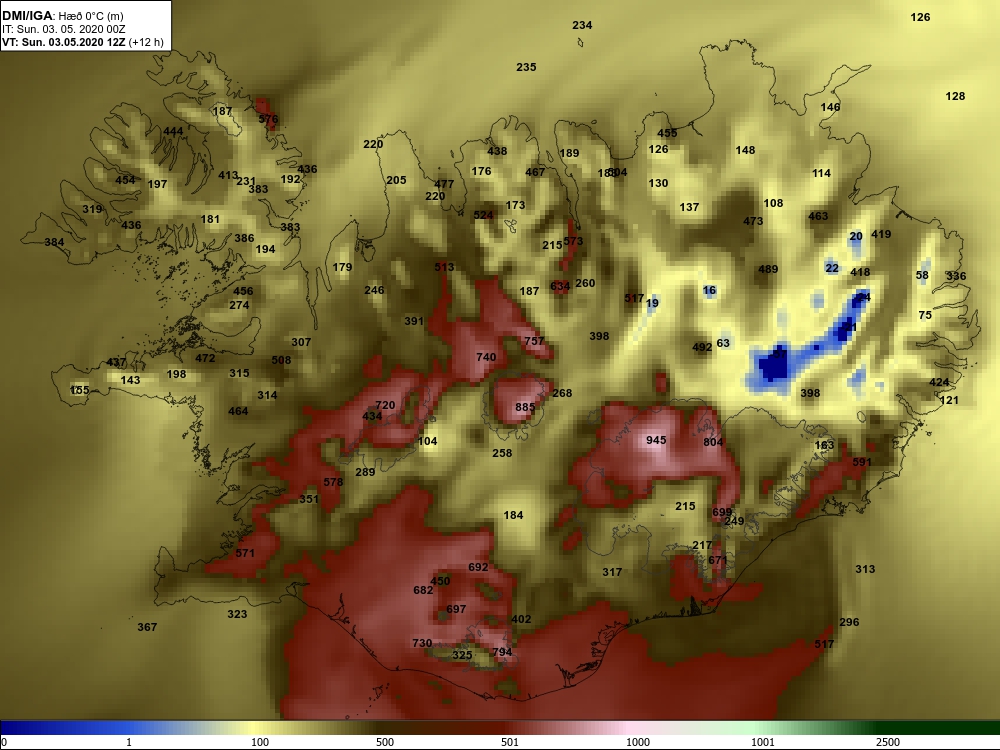
Task: Click the 2500 label on the color scale
Action: click(x=888, y=742)
